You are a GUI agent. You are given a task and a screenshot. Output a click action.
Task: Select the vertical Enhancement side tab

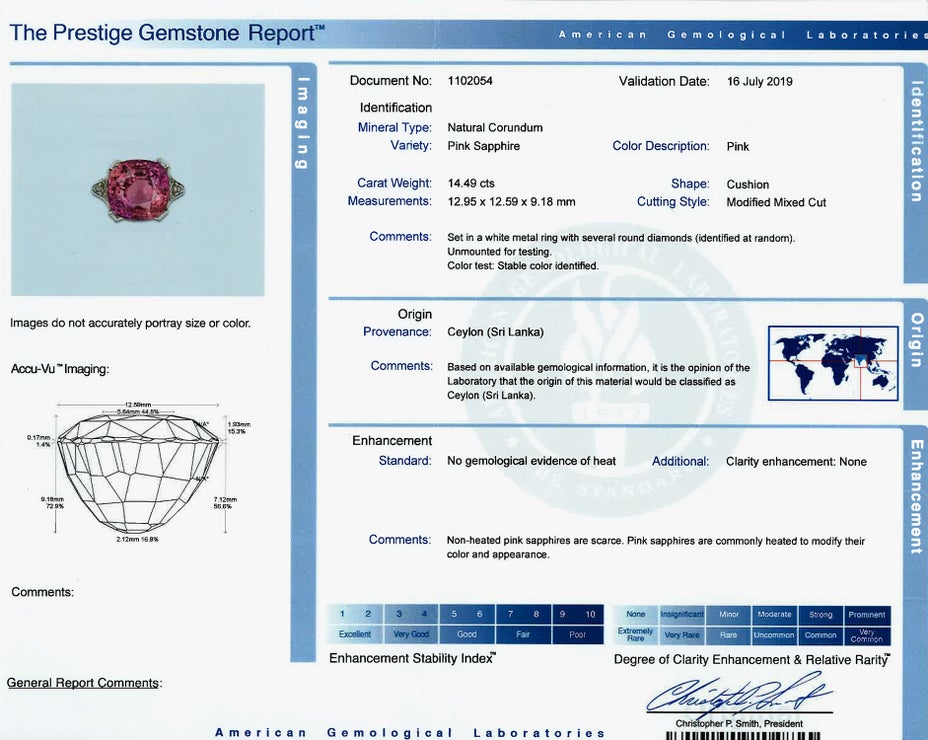pos(916,495)
